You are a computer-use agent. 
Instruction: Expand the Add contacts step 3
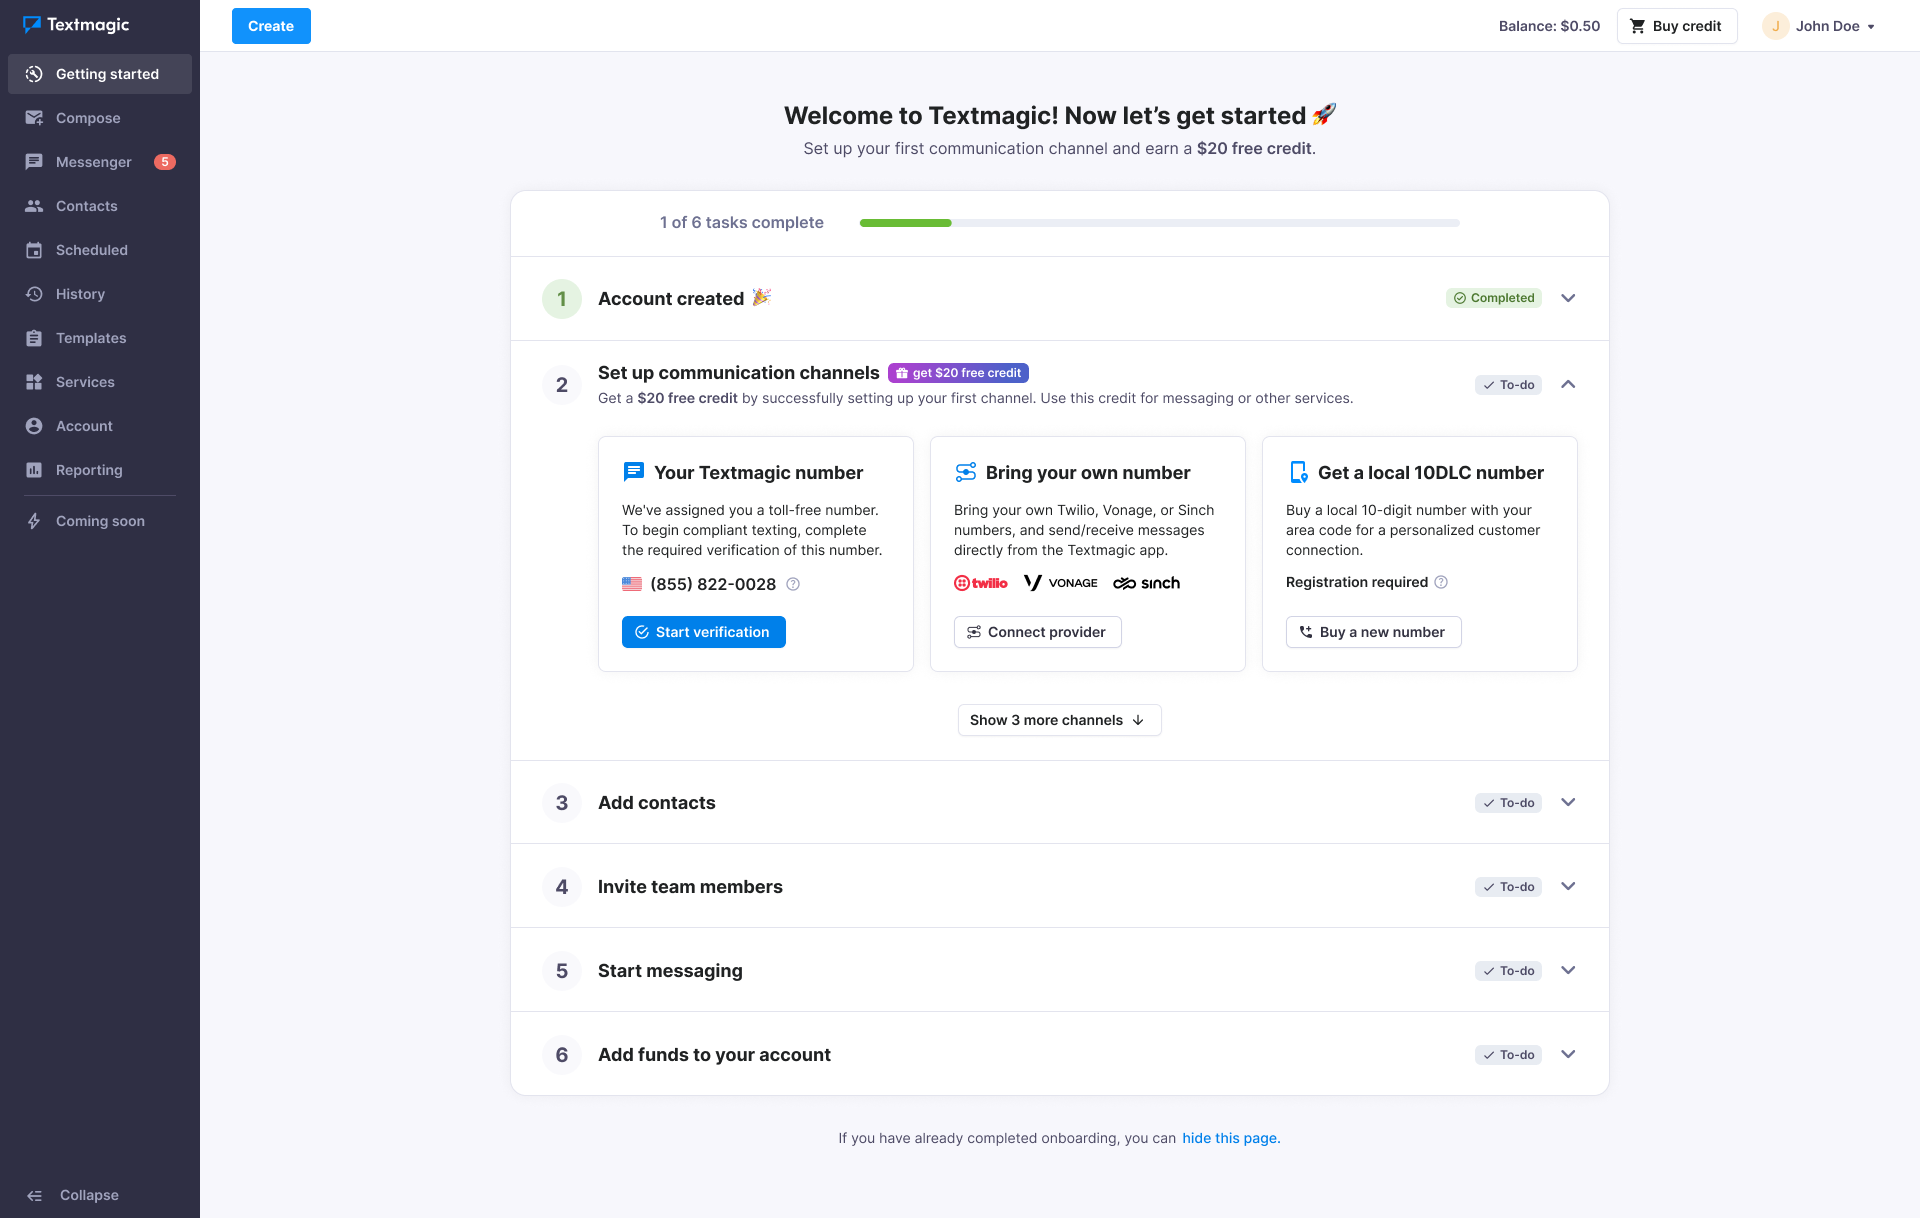tap(1569, 802)
